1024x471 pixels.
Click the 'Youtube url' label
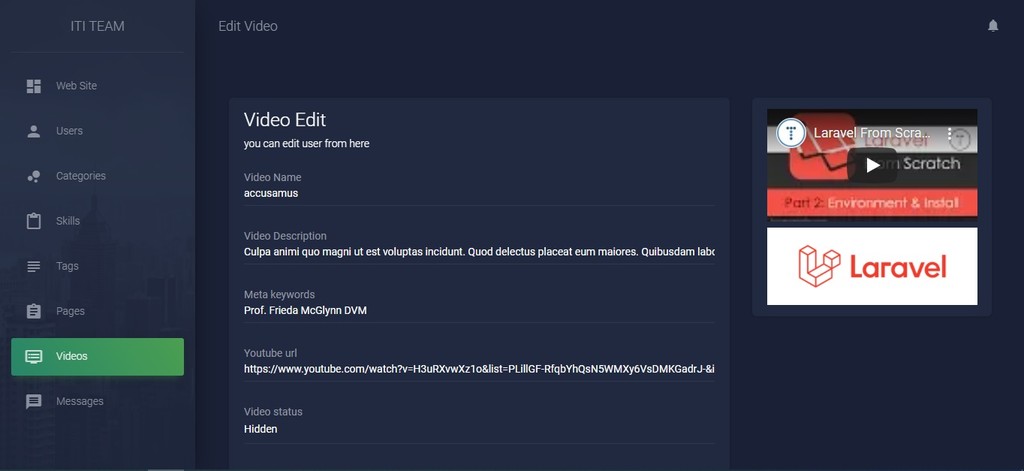270,353
